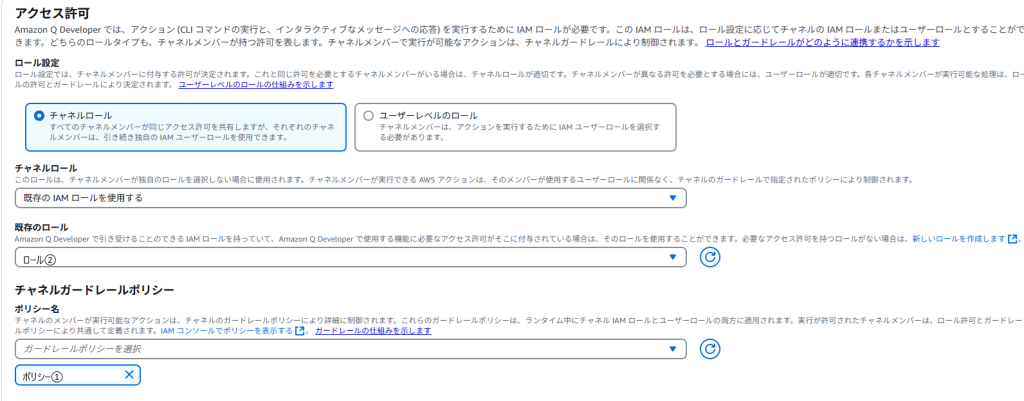The height and width of the screenshot is (401, 1024).
Task: Open ユーザーレベルのロールの仕組みを示します link
Action: coord(256,85)
